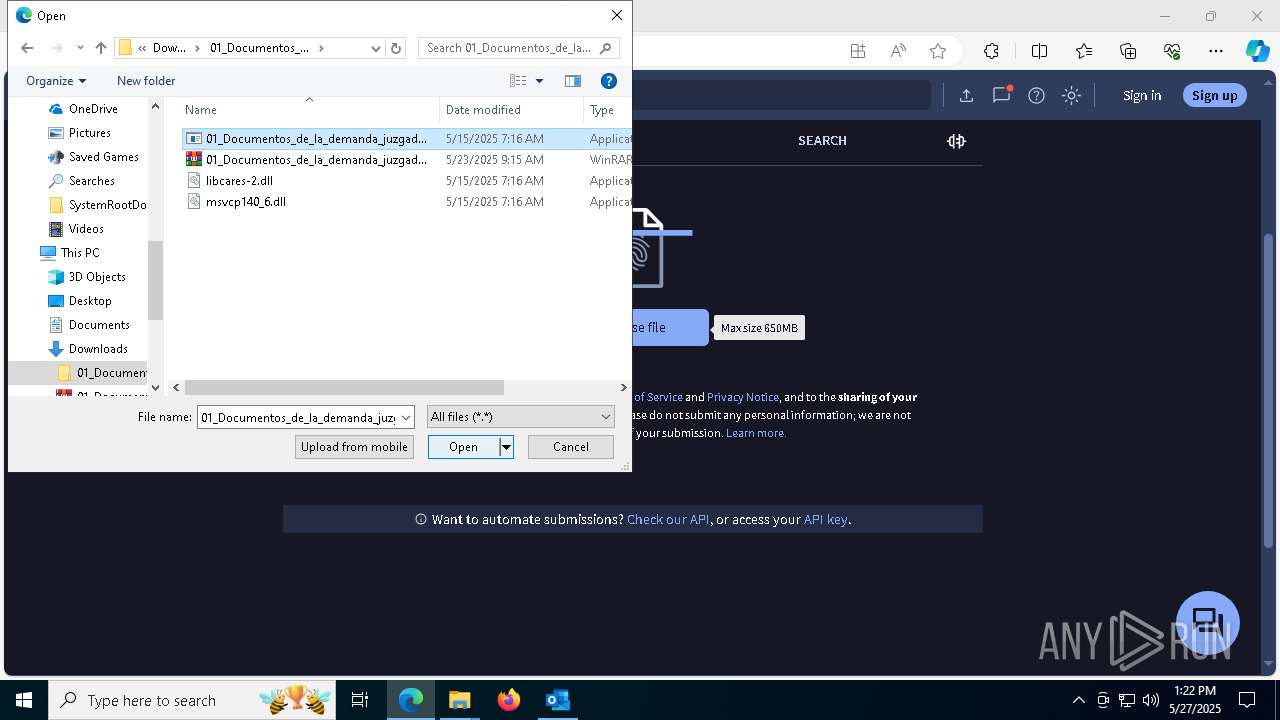
Task: Open the floating chat widget button
Action: click(x=1208, y=623)
